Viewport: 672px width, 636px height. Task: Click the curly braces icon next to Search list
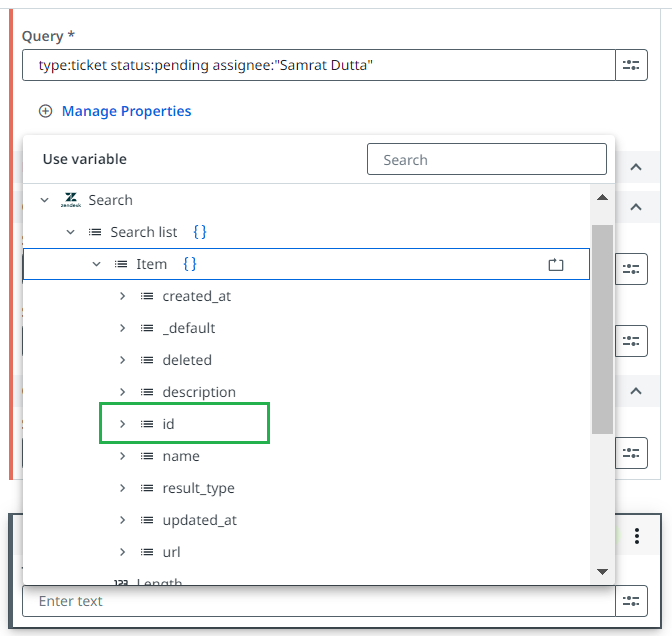click(200, 232)
